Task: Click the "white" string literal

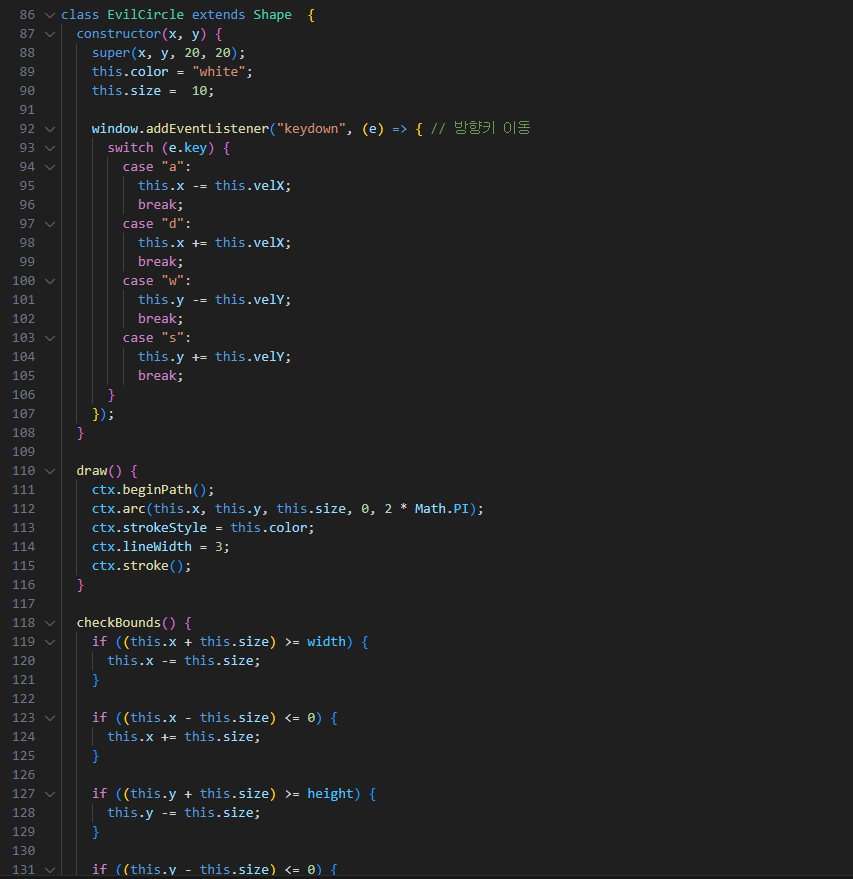Action: click(219, 72)
